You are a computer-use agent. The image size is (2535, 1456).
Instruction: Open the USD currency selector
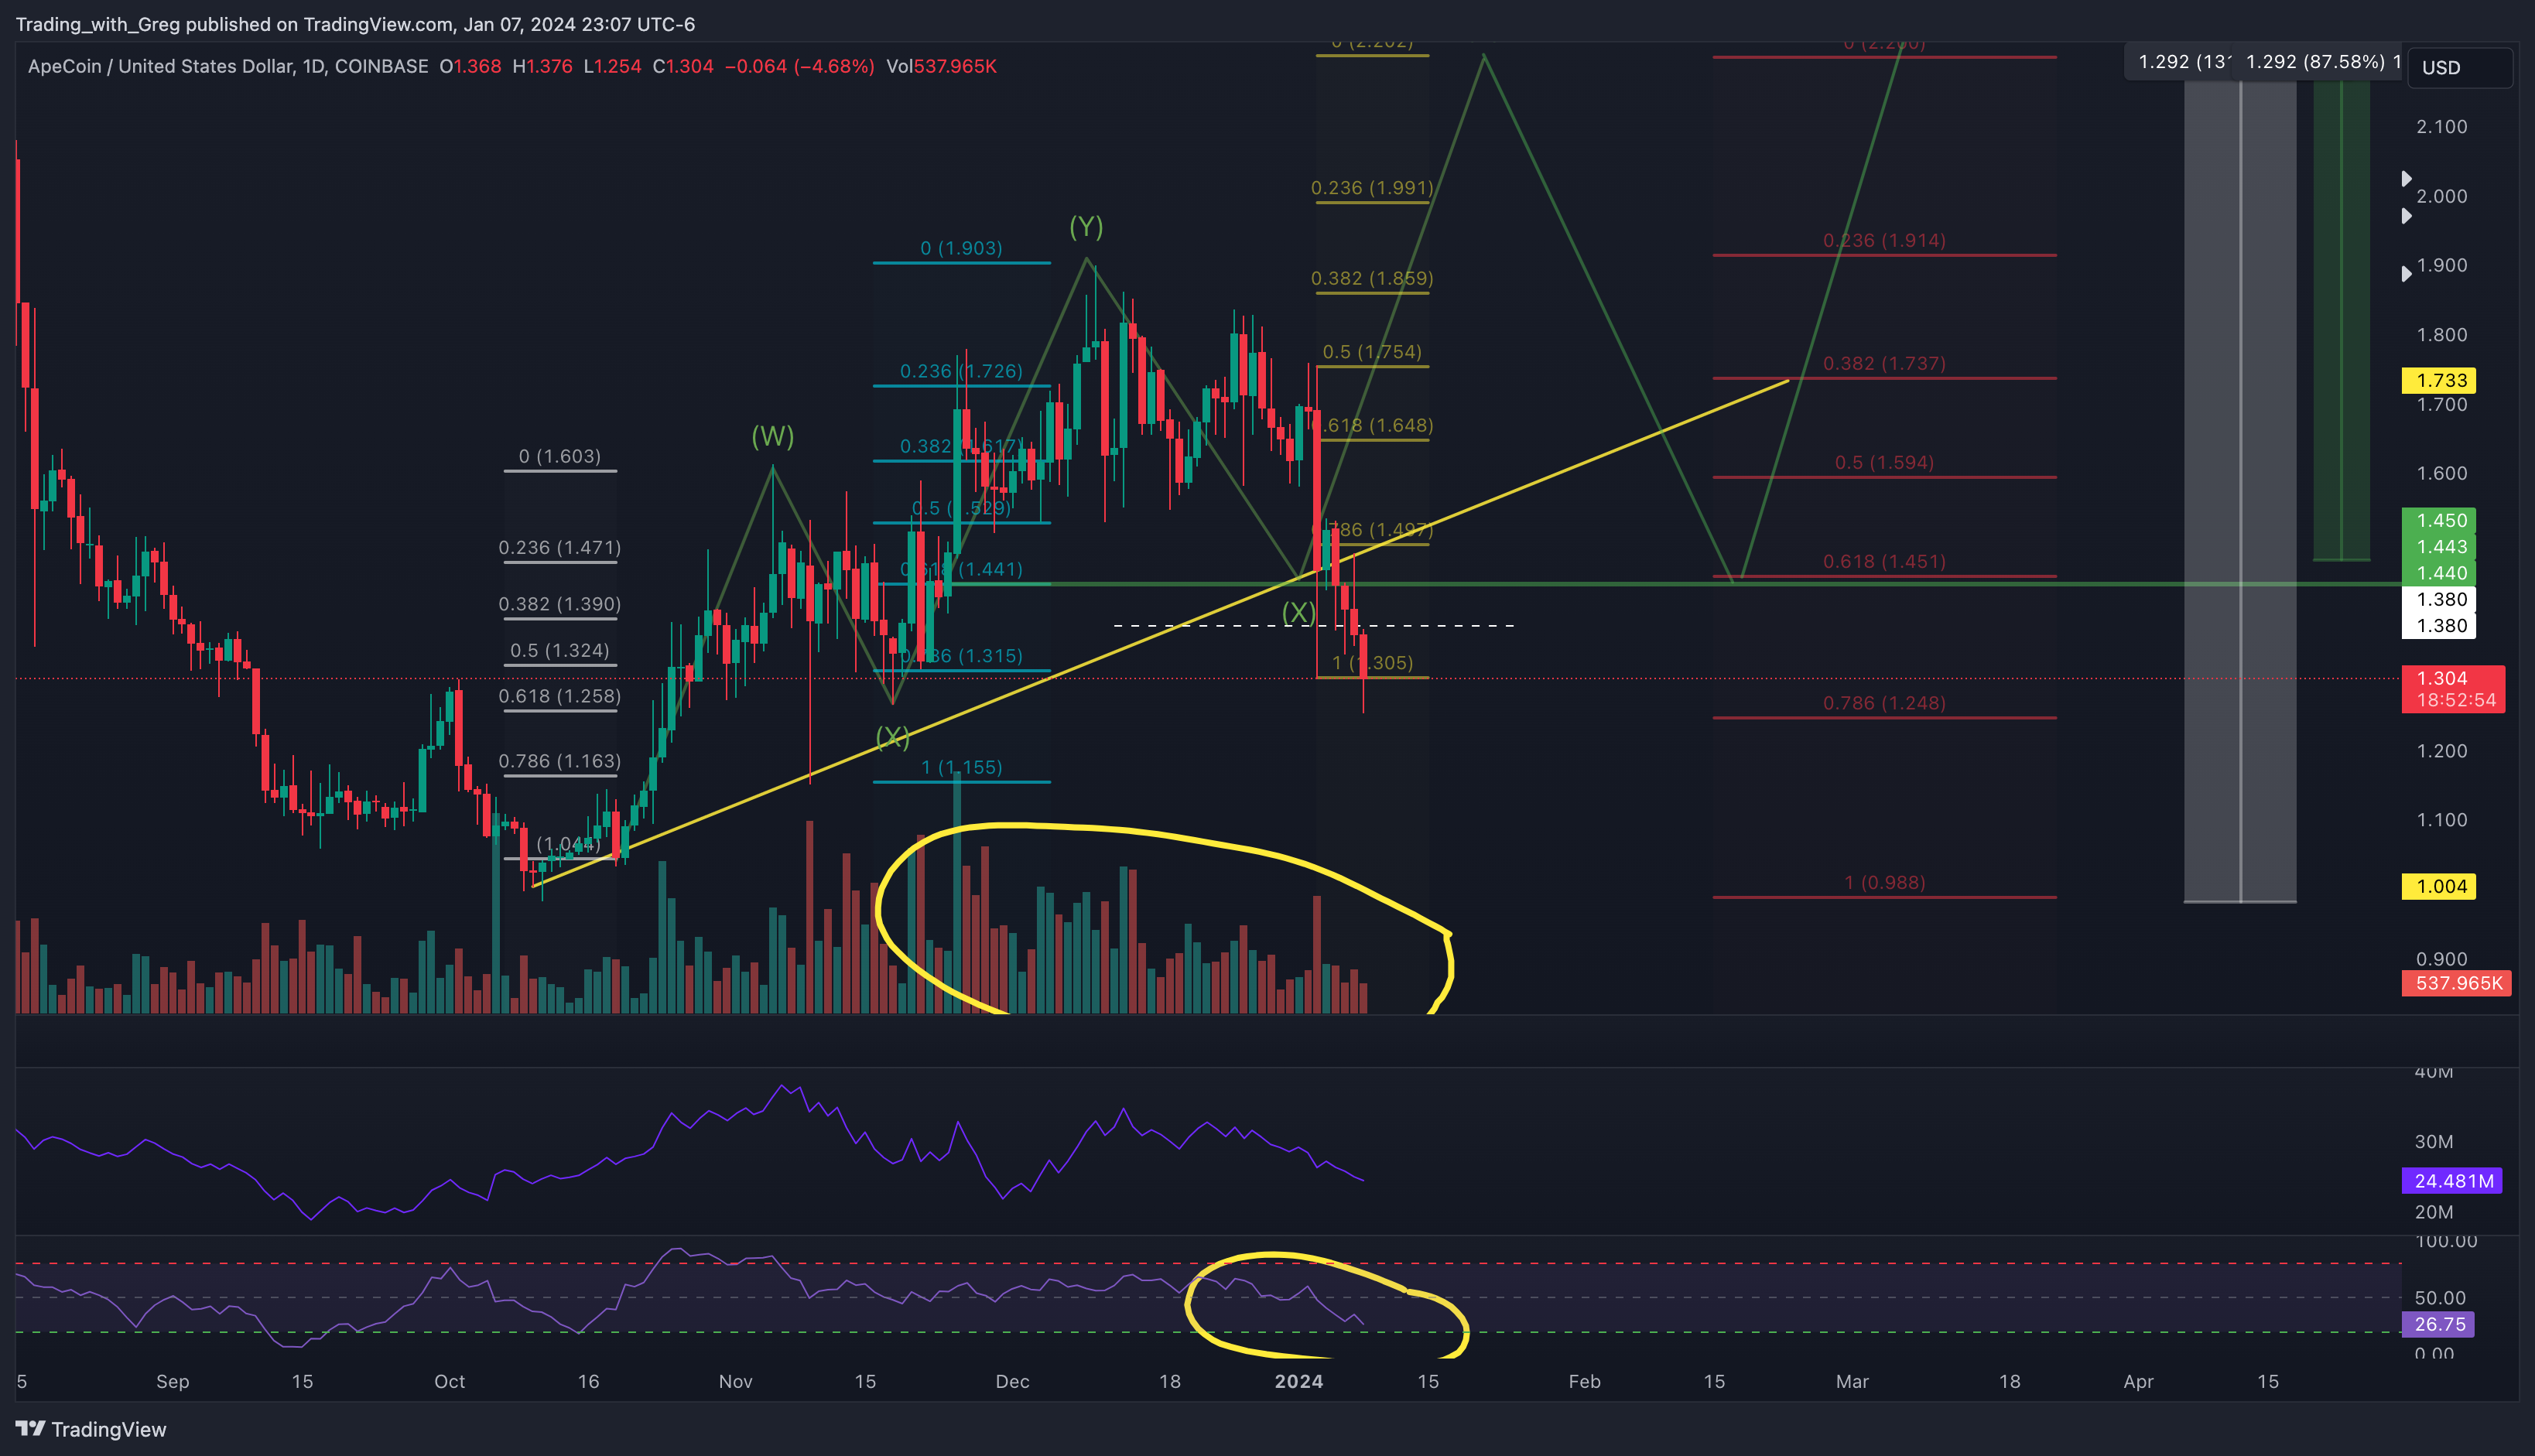[2460, 67]
